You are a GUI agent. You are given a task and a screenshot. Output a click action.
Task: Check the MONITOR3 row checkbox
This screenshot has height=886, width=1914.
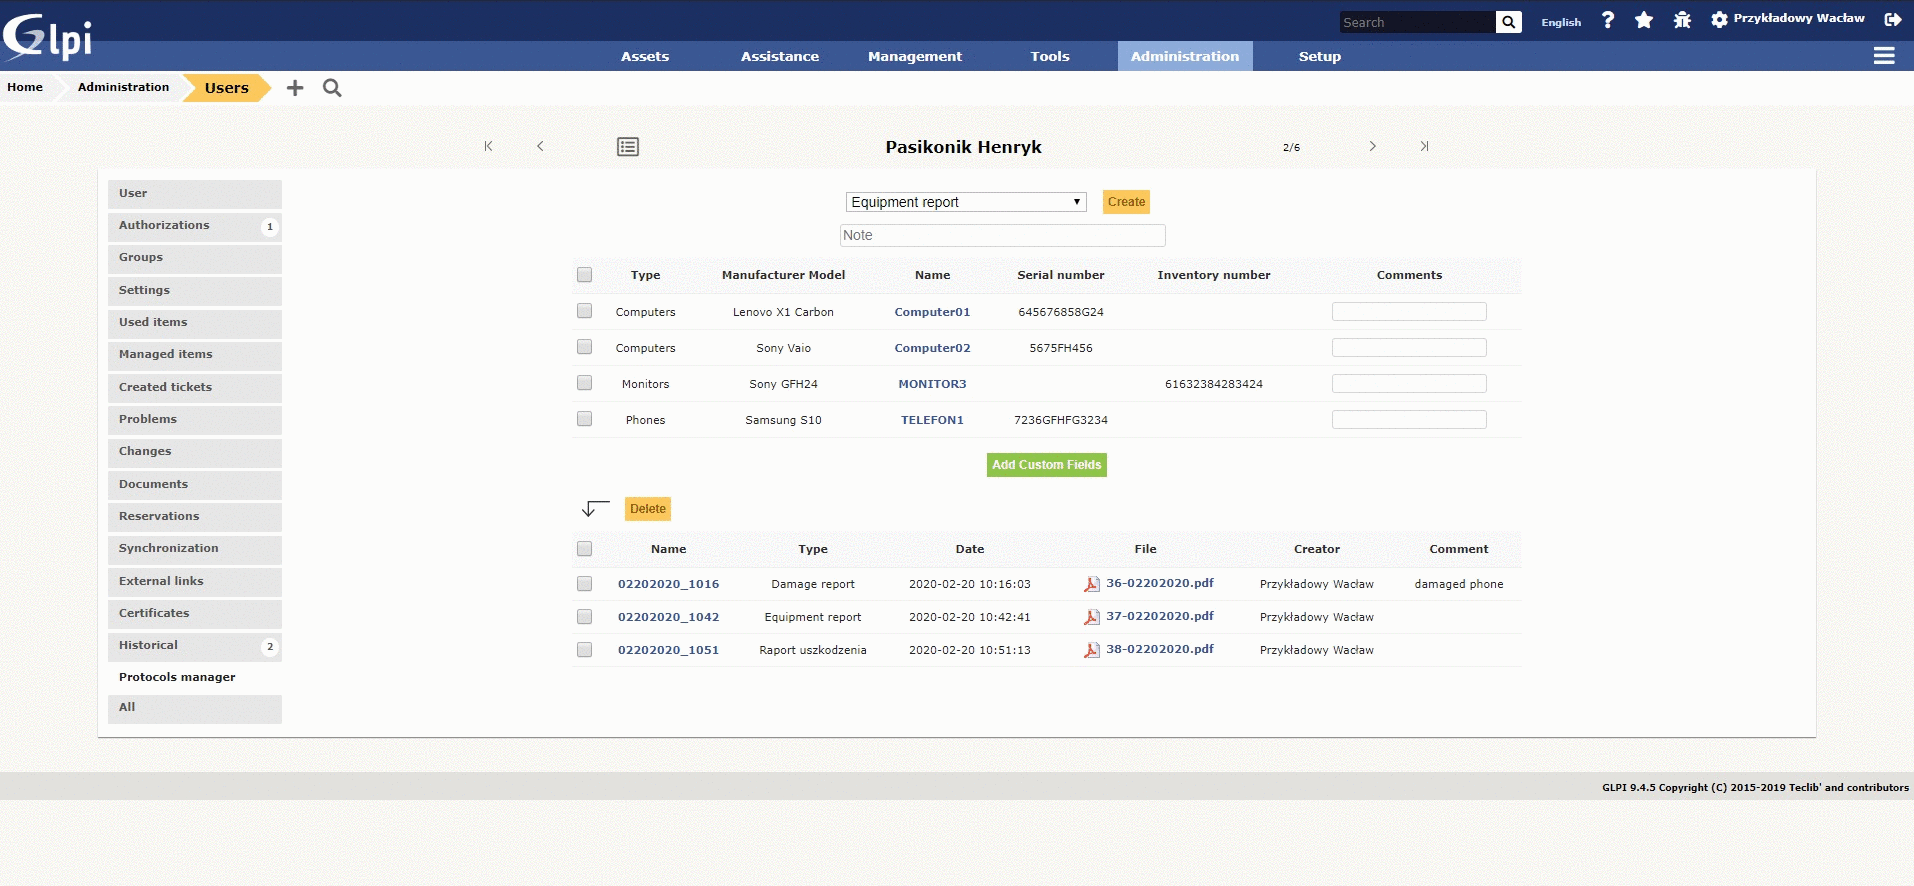585,383
